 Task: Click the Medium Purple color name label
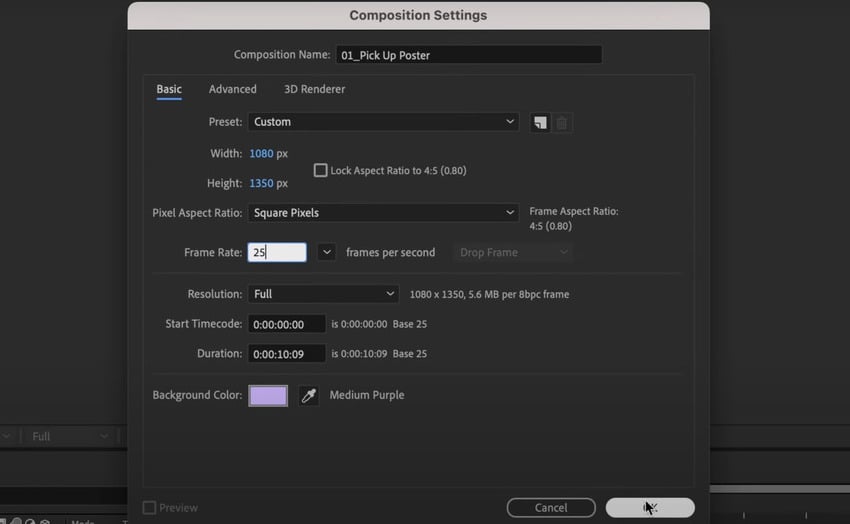[367, 395]
